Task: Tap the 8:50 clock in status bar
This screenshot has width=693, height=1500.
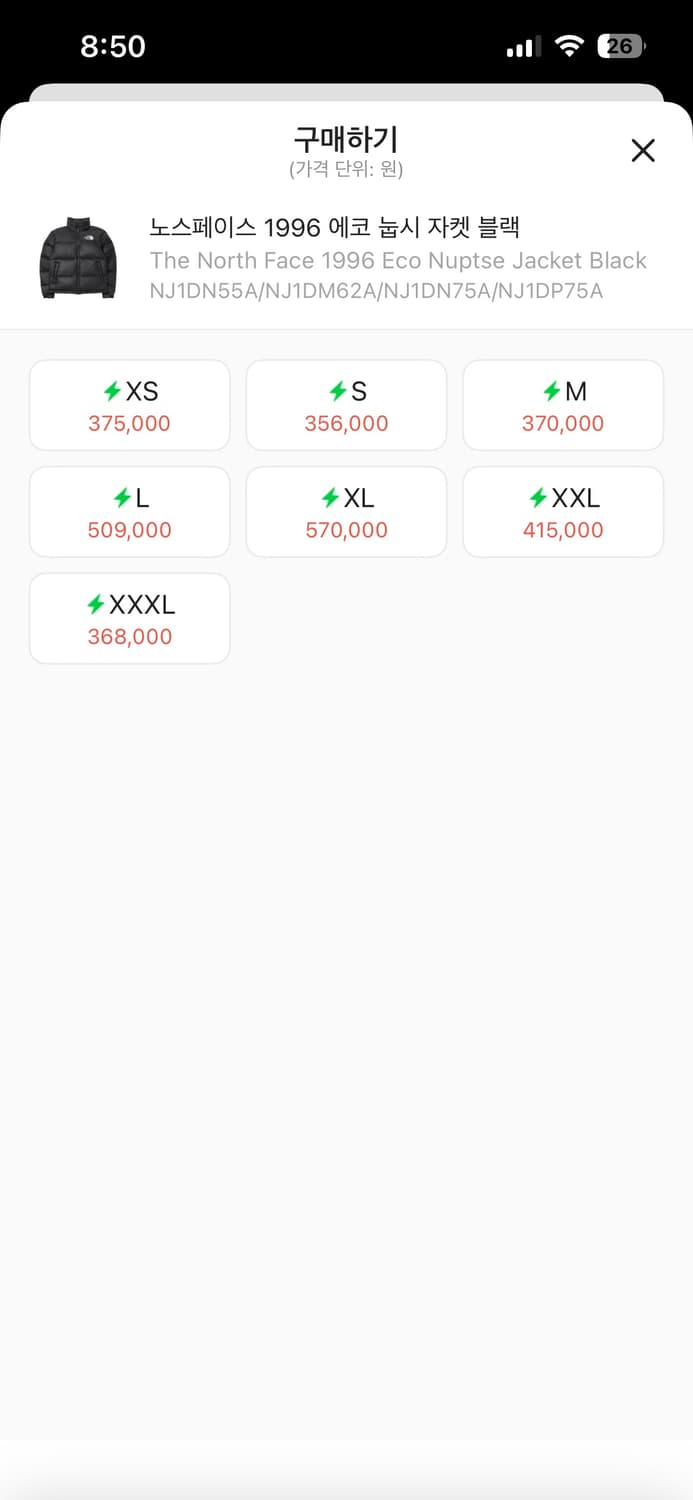Action: click(113, 46)
